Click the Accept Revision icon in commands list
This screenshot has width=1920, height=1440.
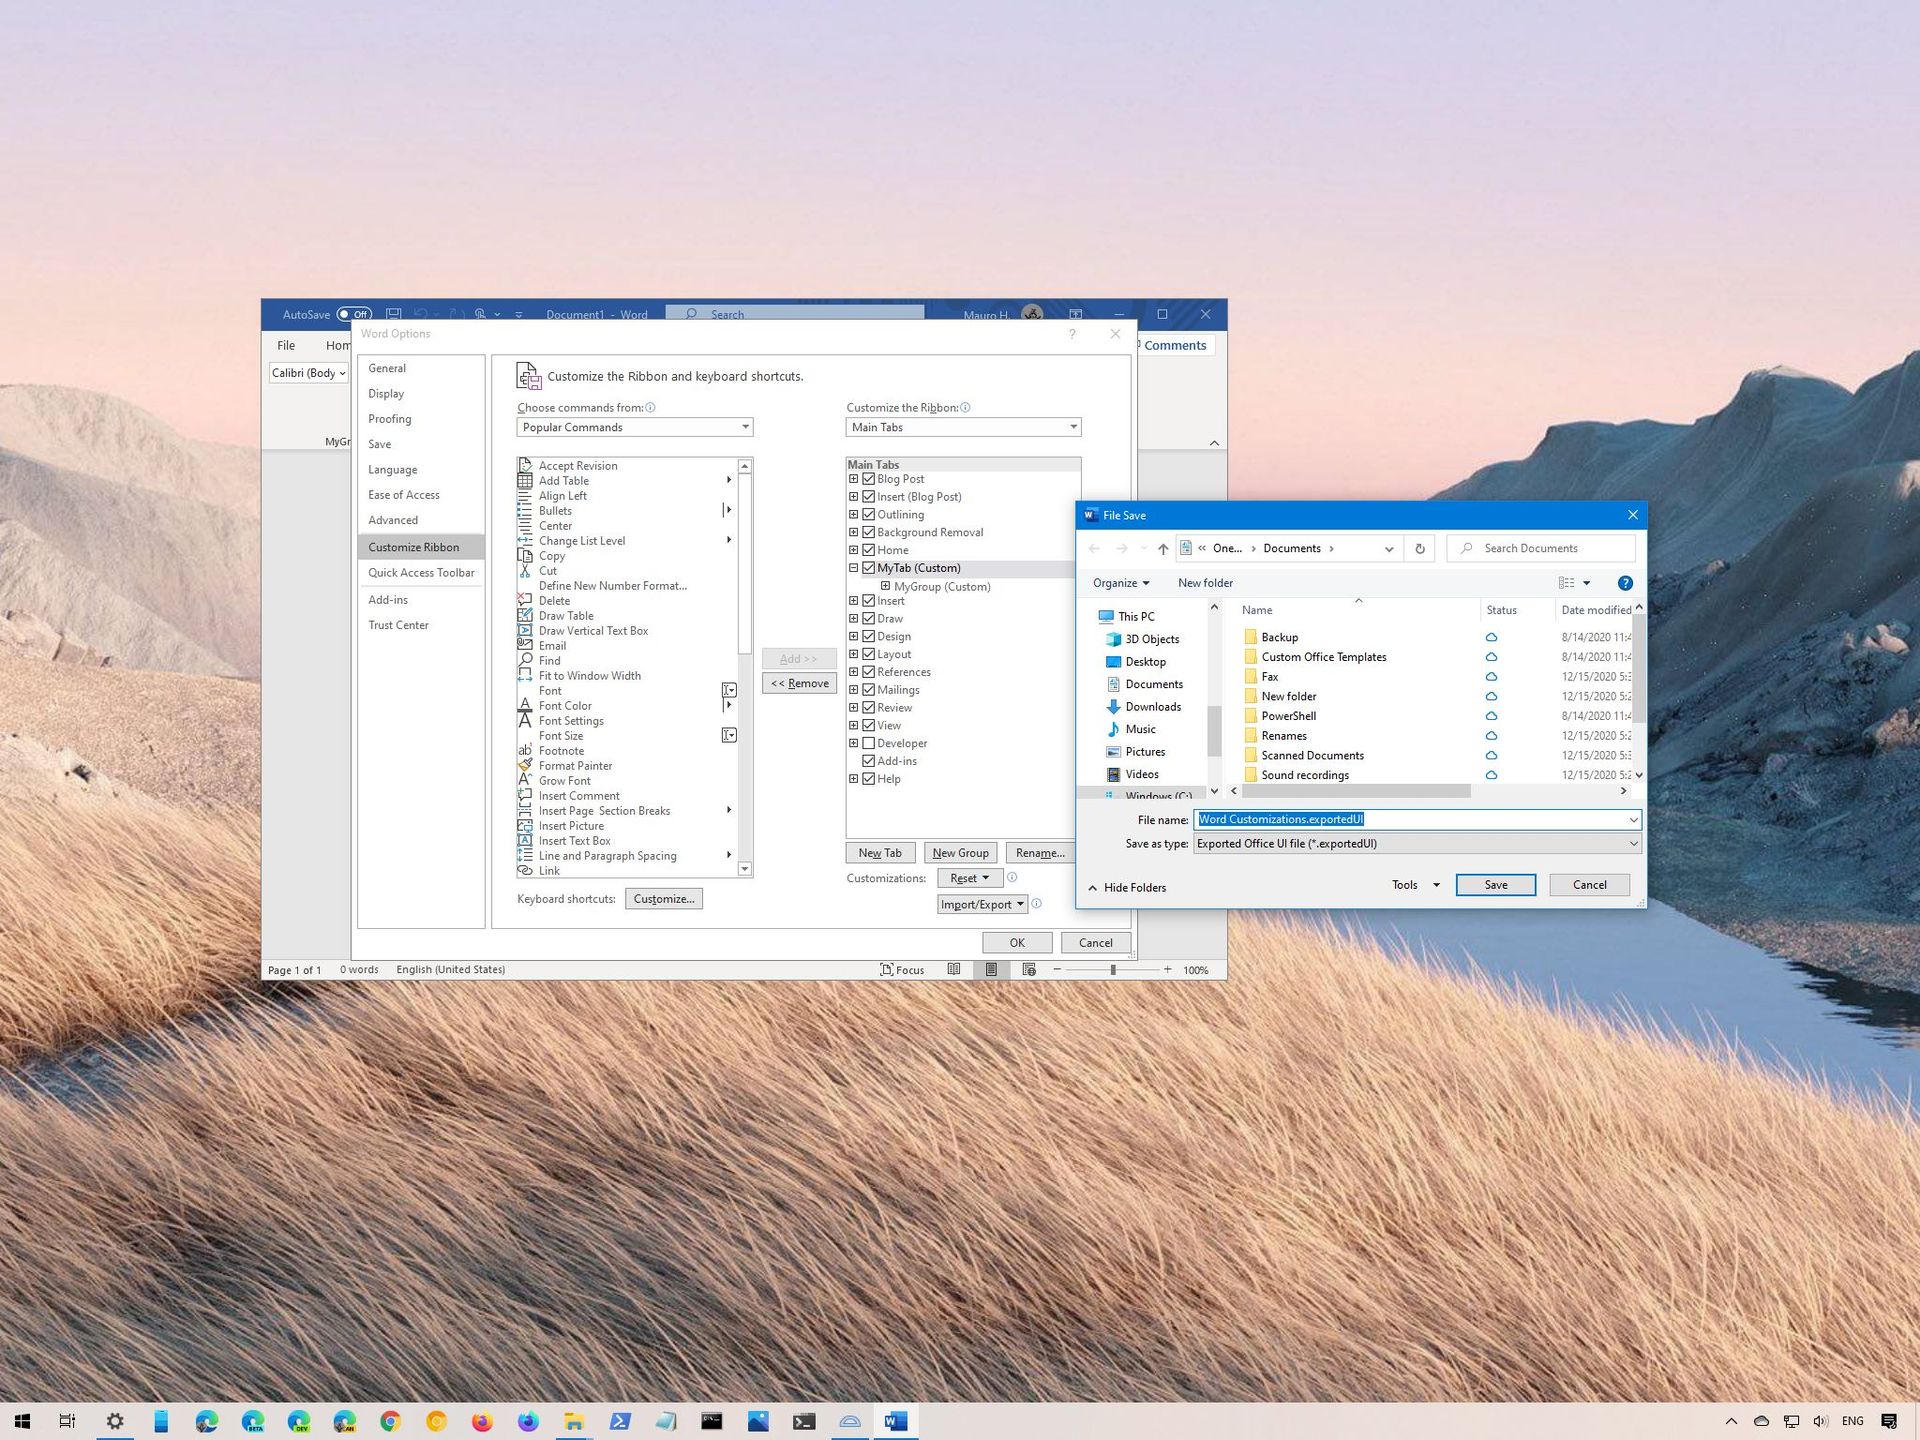click(x=526, y=466)
